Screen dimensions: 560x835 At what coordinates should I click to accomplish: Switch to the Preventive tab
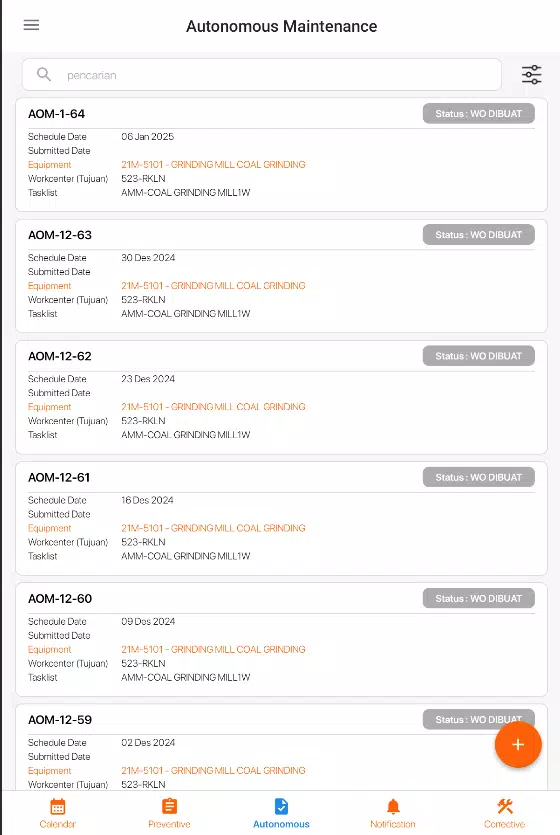pos(169,813)
